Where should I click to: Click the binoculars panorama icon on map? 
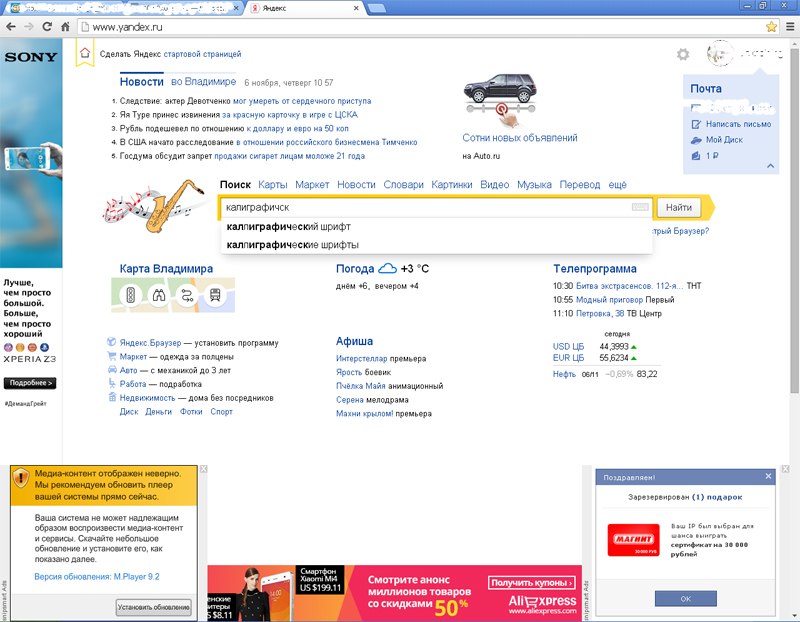tap(159, 295)
